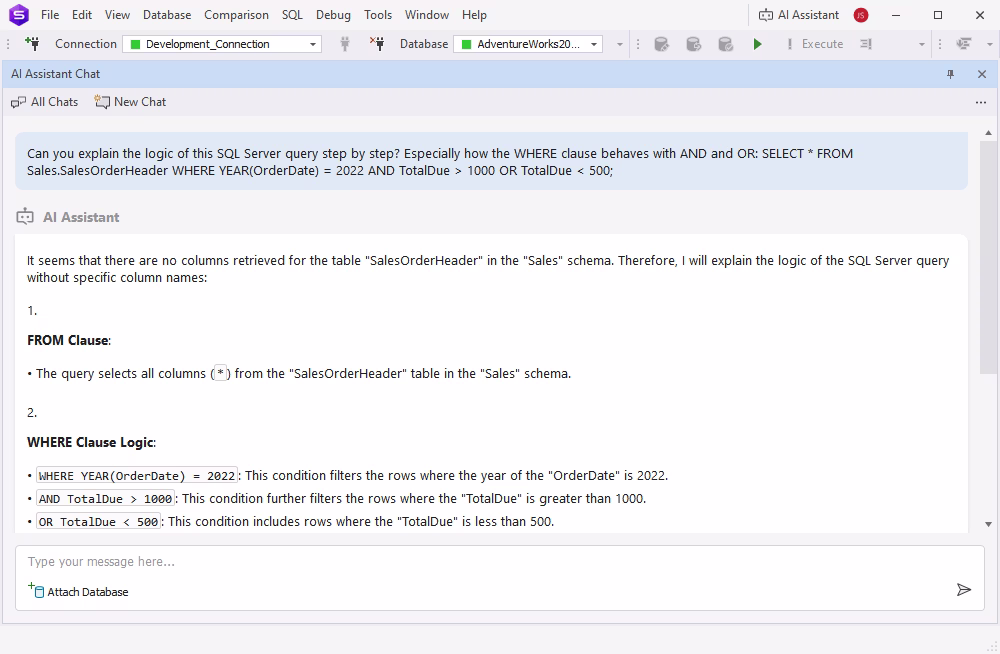Open All Chats list

click(45, 102)
